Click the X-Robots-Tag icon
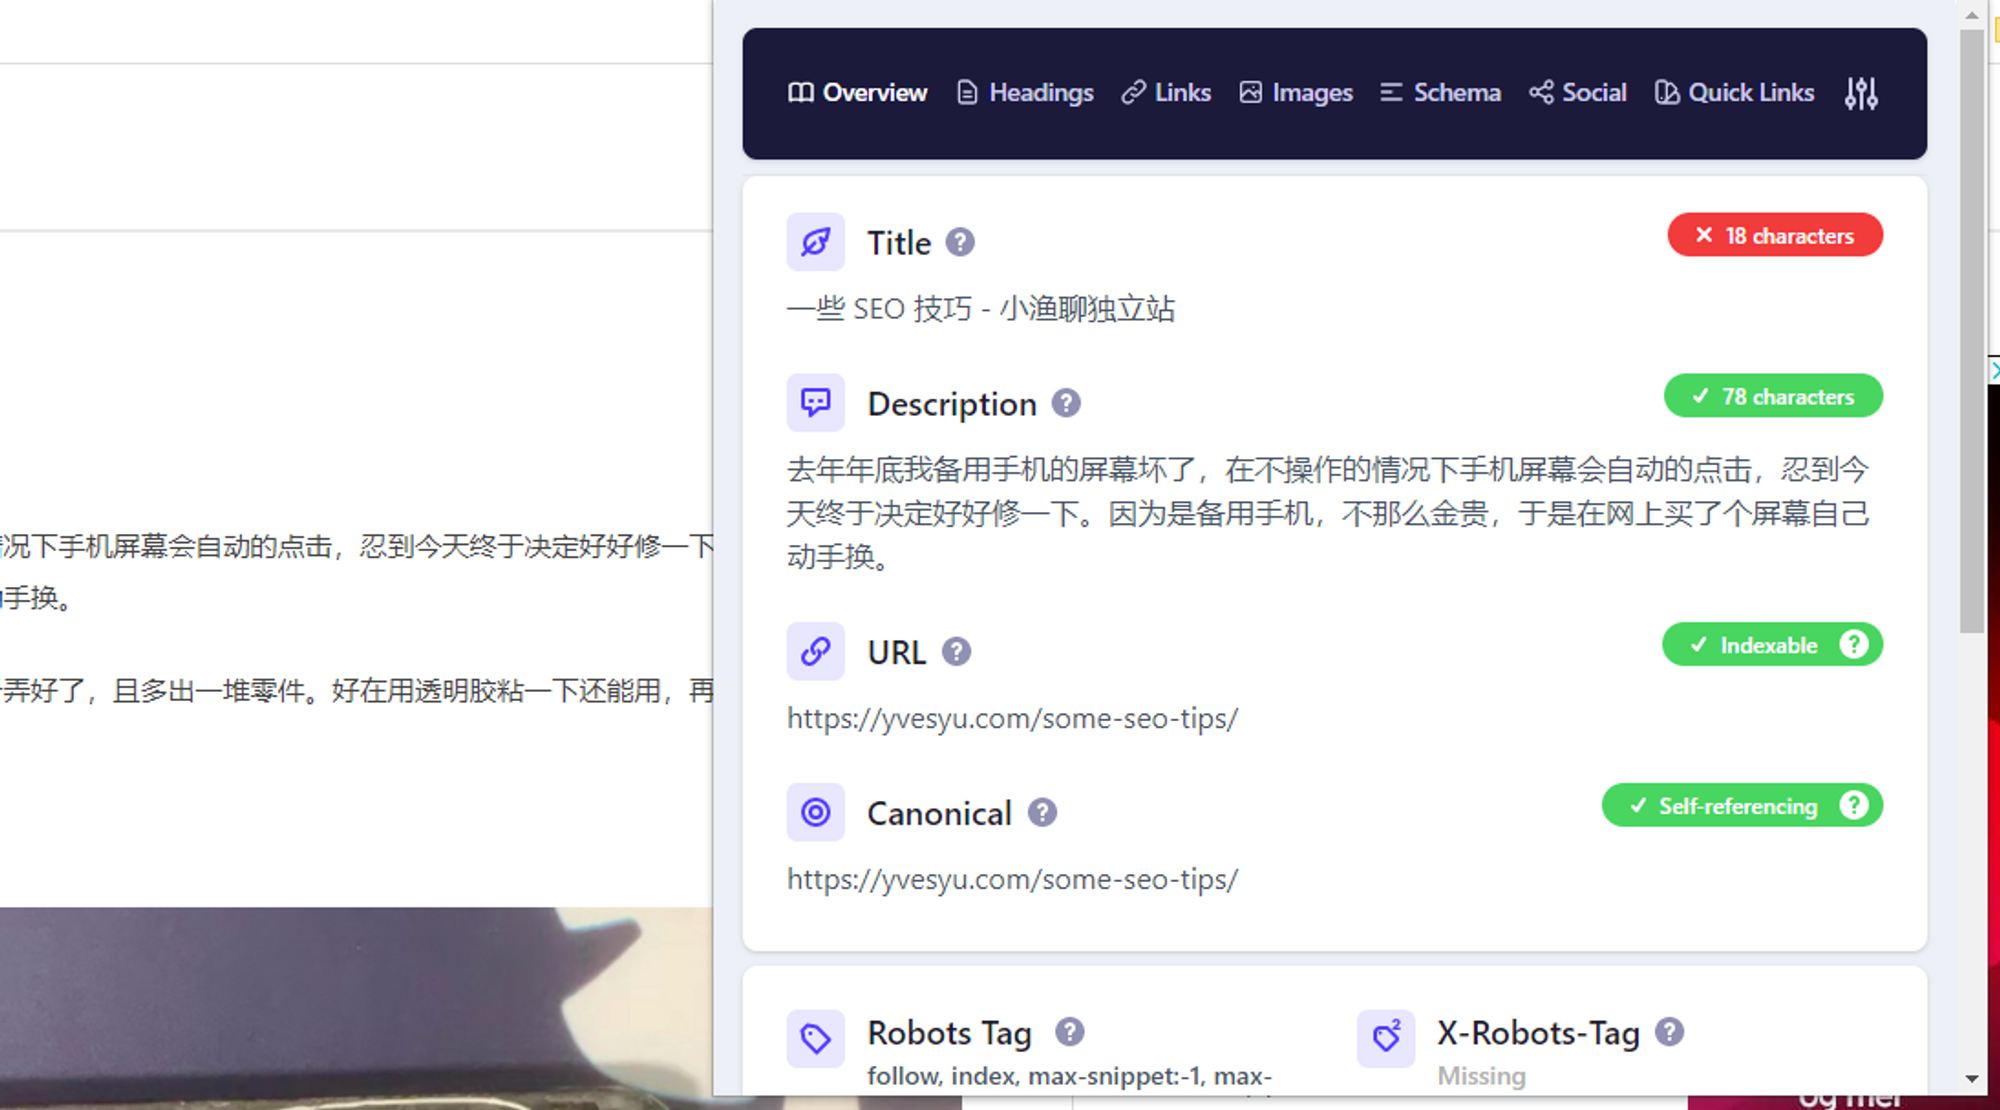Viewport: 2000px width, 1110px height. click(x=1386, y=1039)
